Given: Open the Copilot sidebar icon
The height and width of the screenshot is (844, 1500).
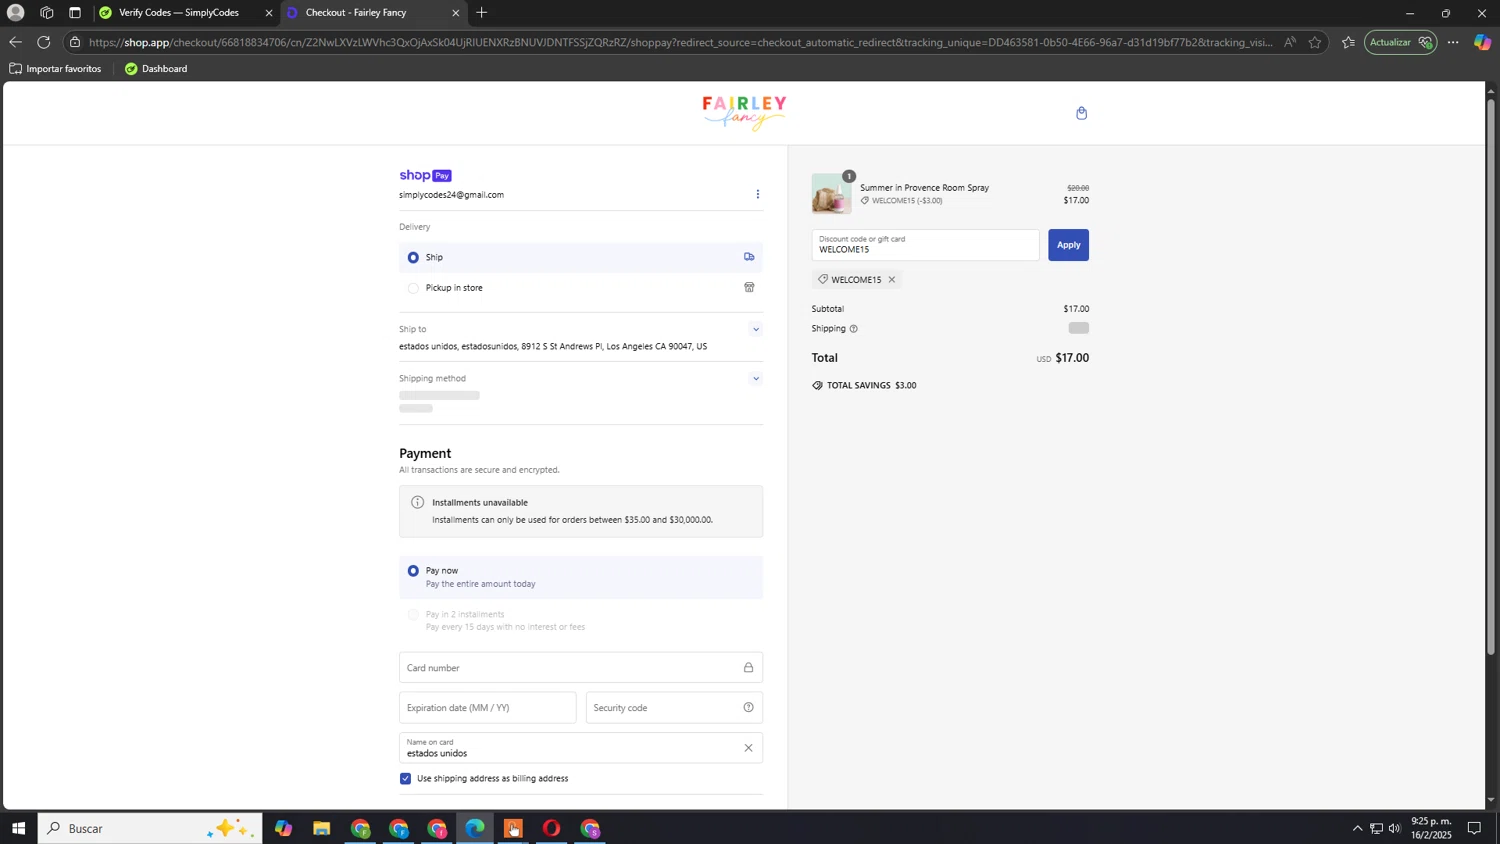Looking at the screenshot, I should coord(1482,42).
